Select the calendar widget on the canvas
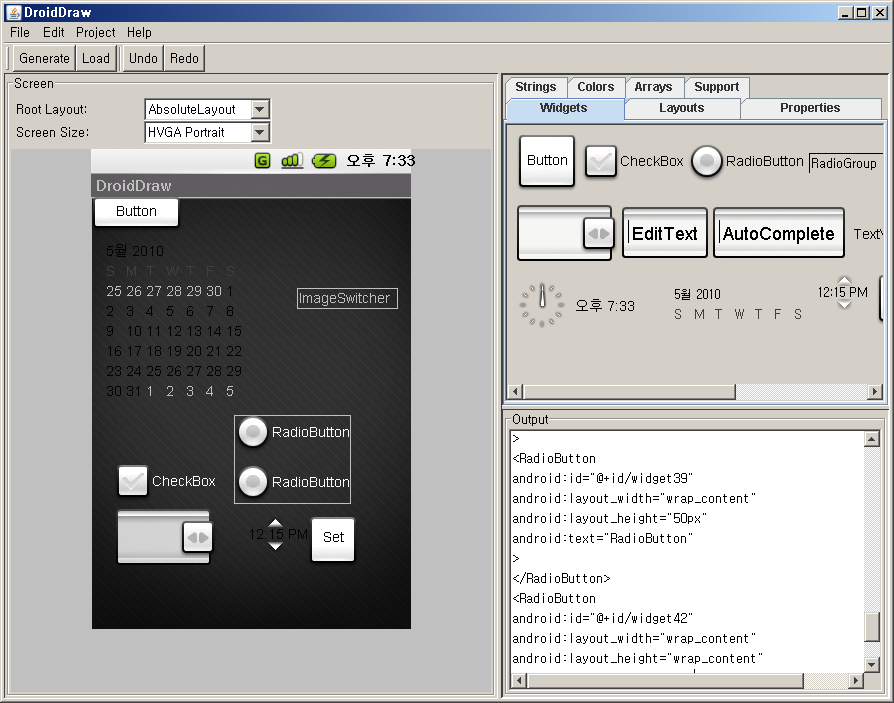This screenshot has width=894, height=703. (174, 321)
